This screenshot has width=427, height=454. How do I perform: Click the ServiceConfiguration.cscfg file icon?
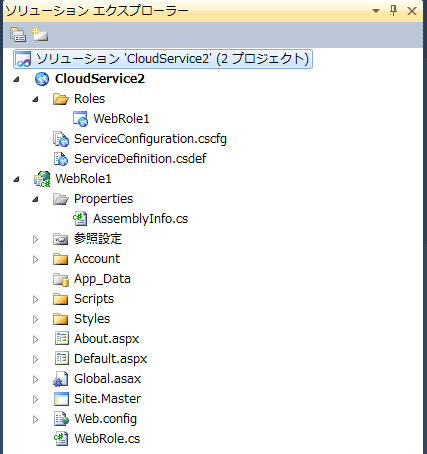pyautogui.click(x=61, y=139)
